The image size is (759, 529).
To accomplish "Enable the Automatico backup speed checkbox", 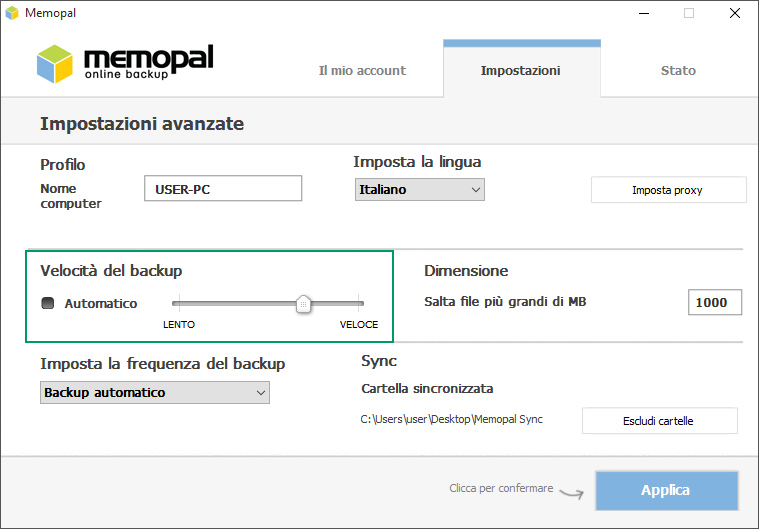I will [x=47, y=303].
